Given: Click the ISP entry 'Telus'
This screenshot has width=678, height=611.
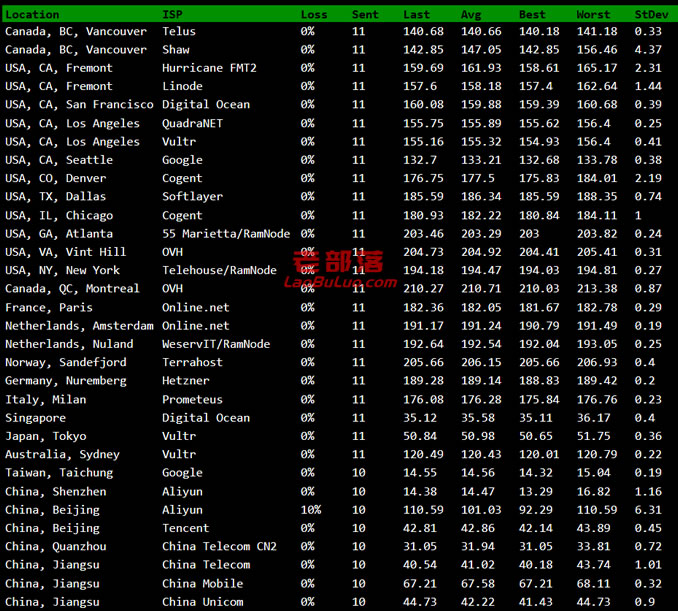Looking at the screenshot, I should coord(179,32).
